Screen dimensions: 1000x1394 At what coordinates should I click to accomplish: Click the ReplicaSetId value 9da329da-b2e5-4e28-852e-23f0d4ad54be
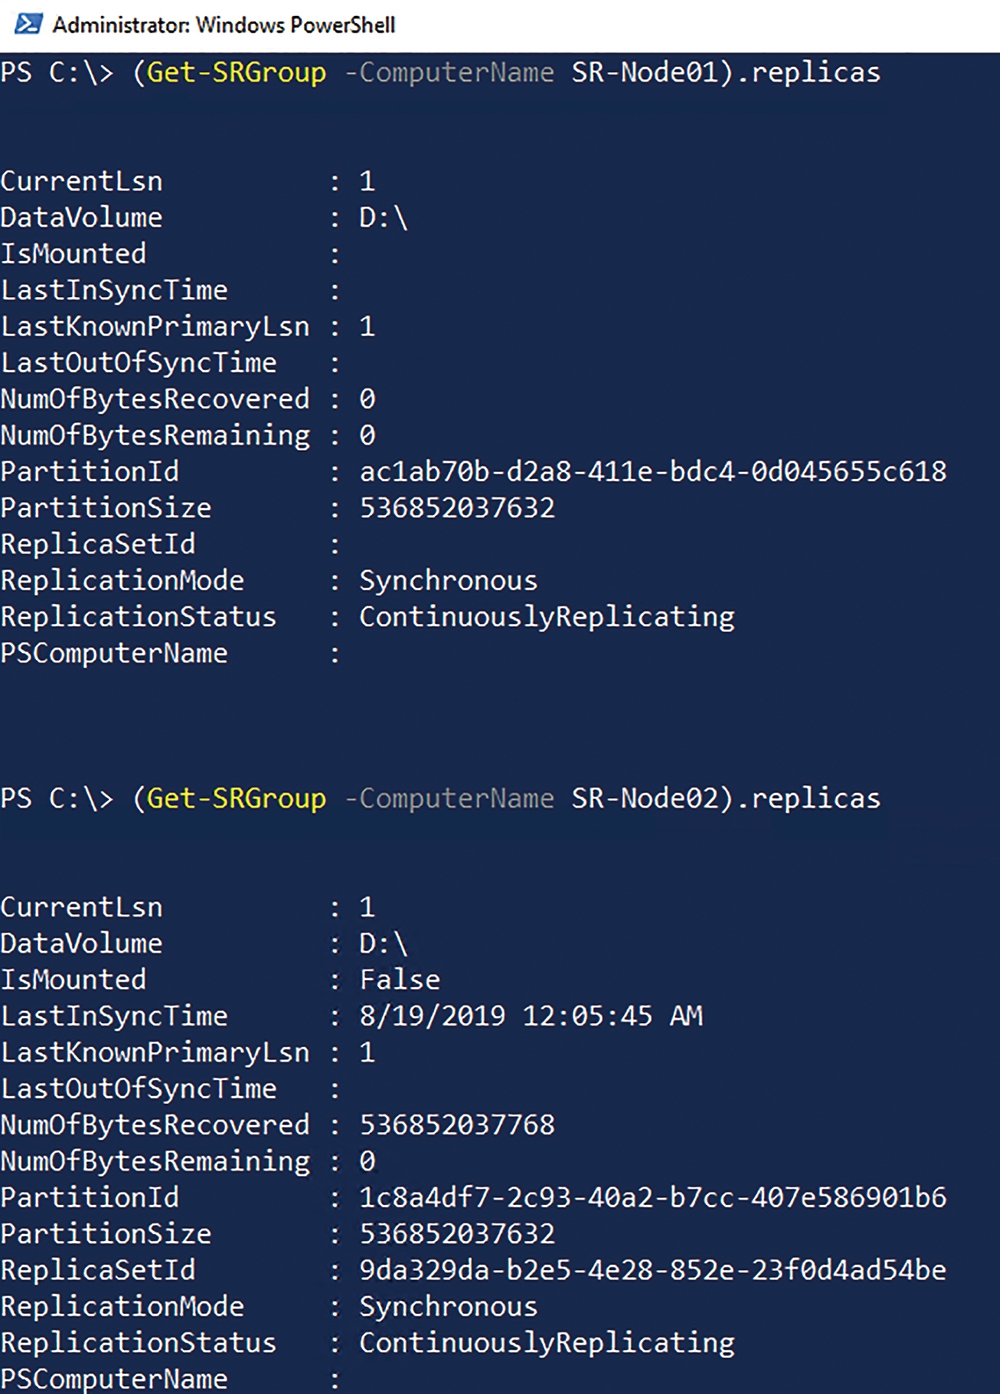(x=653, y=1270)
